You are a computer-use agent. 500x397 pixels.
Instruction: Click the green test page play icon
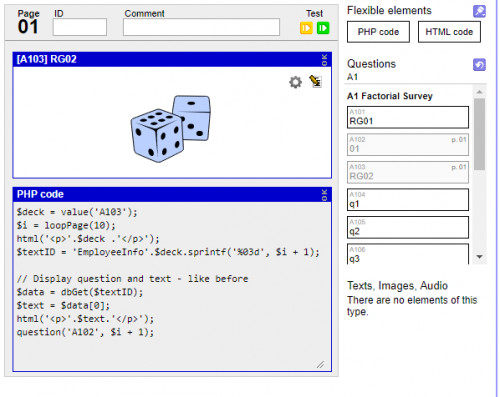(x=323, y=28)
